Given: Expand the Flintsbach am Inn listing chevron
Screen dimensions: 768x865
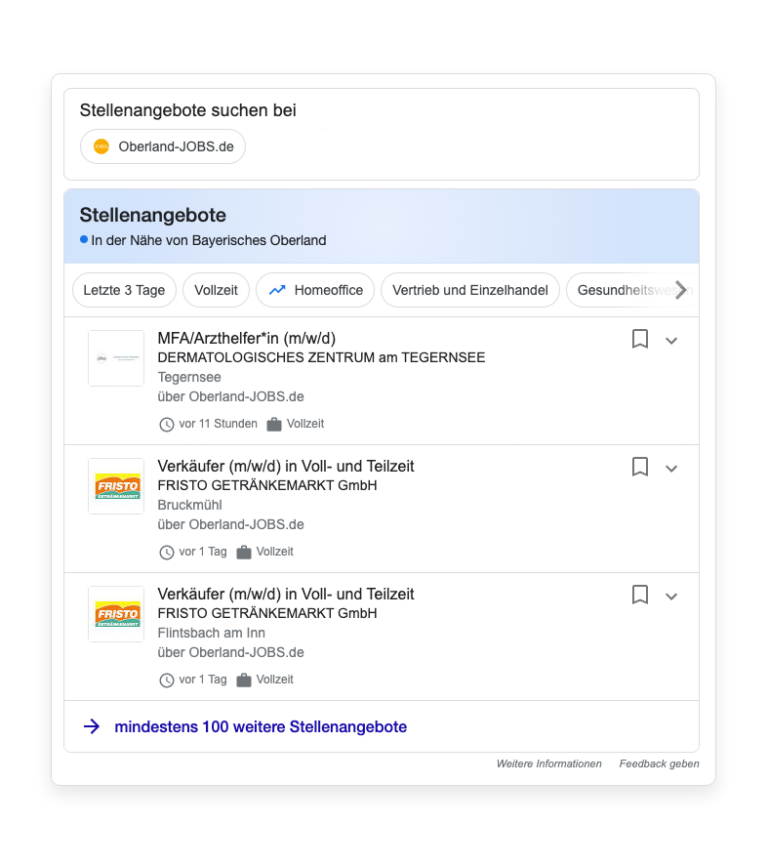Looking at the screenshot, I should coord(672,596).
